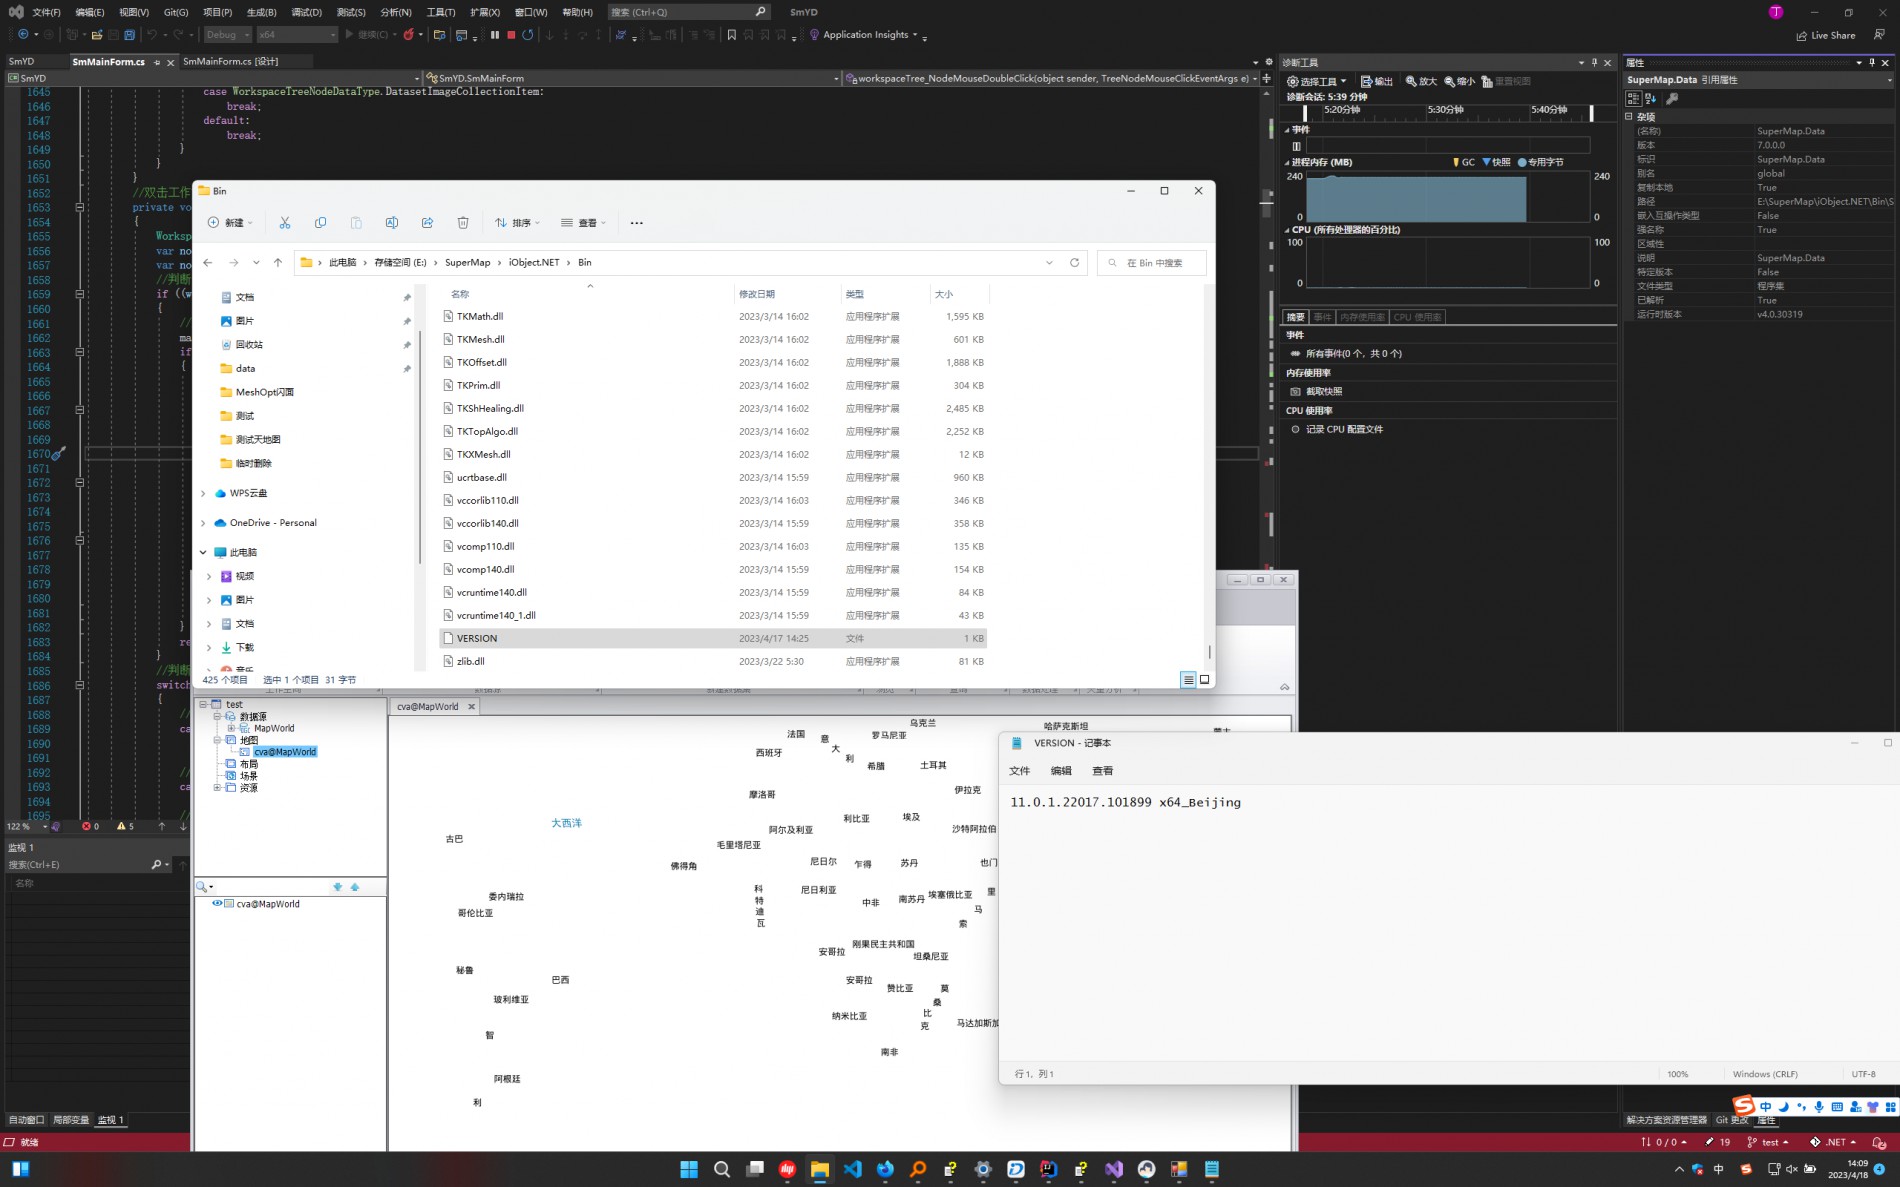
Task: Pin the 属性 properties panel
Action: [1872, 62]
